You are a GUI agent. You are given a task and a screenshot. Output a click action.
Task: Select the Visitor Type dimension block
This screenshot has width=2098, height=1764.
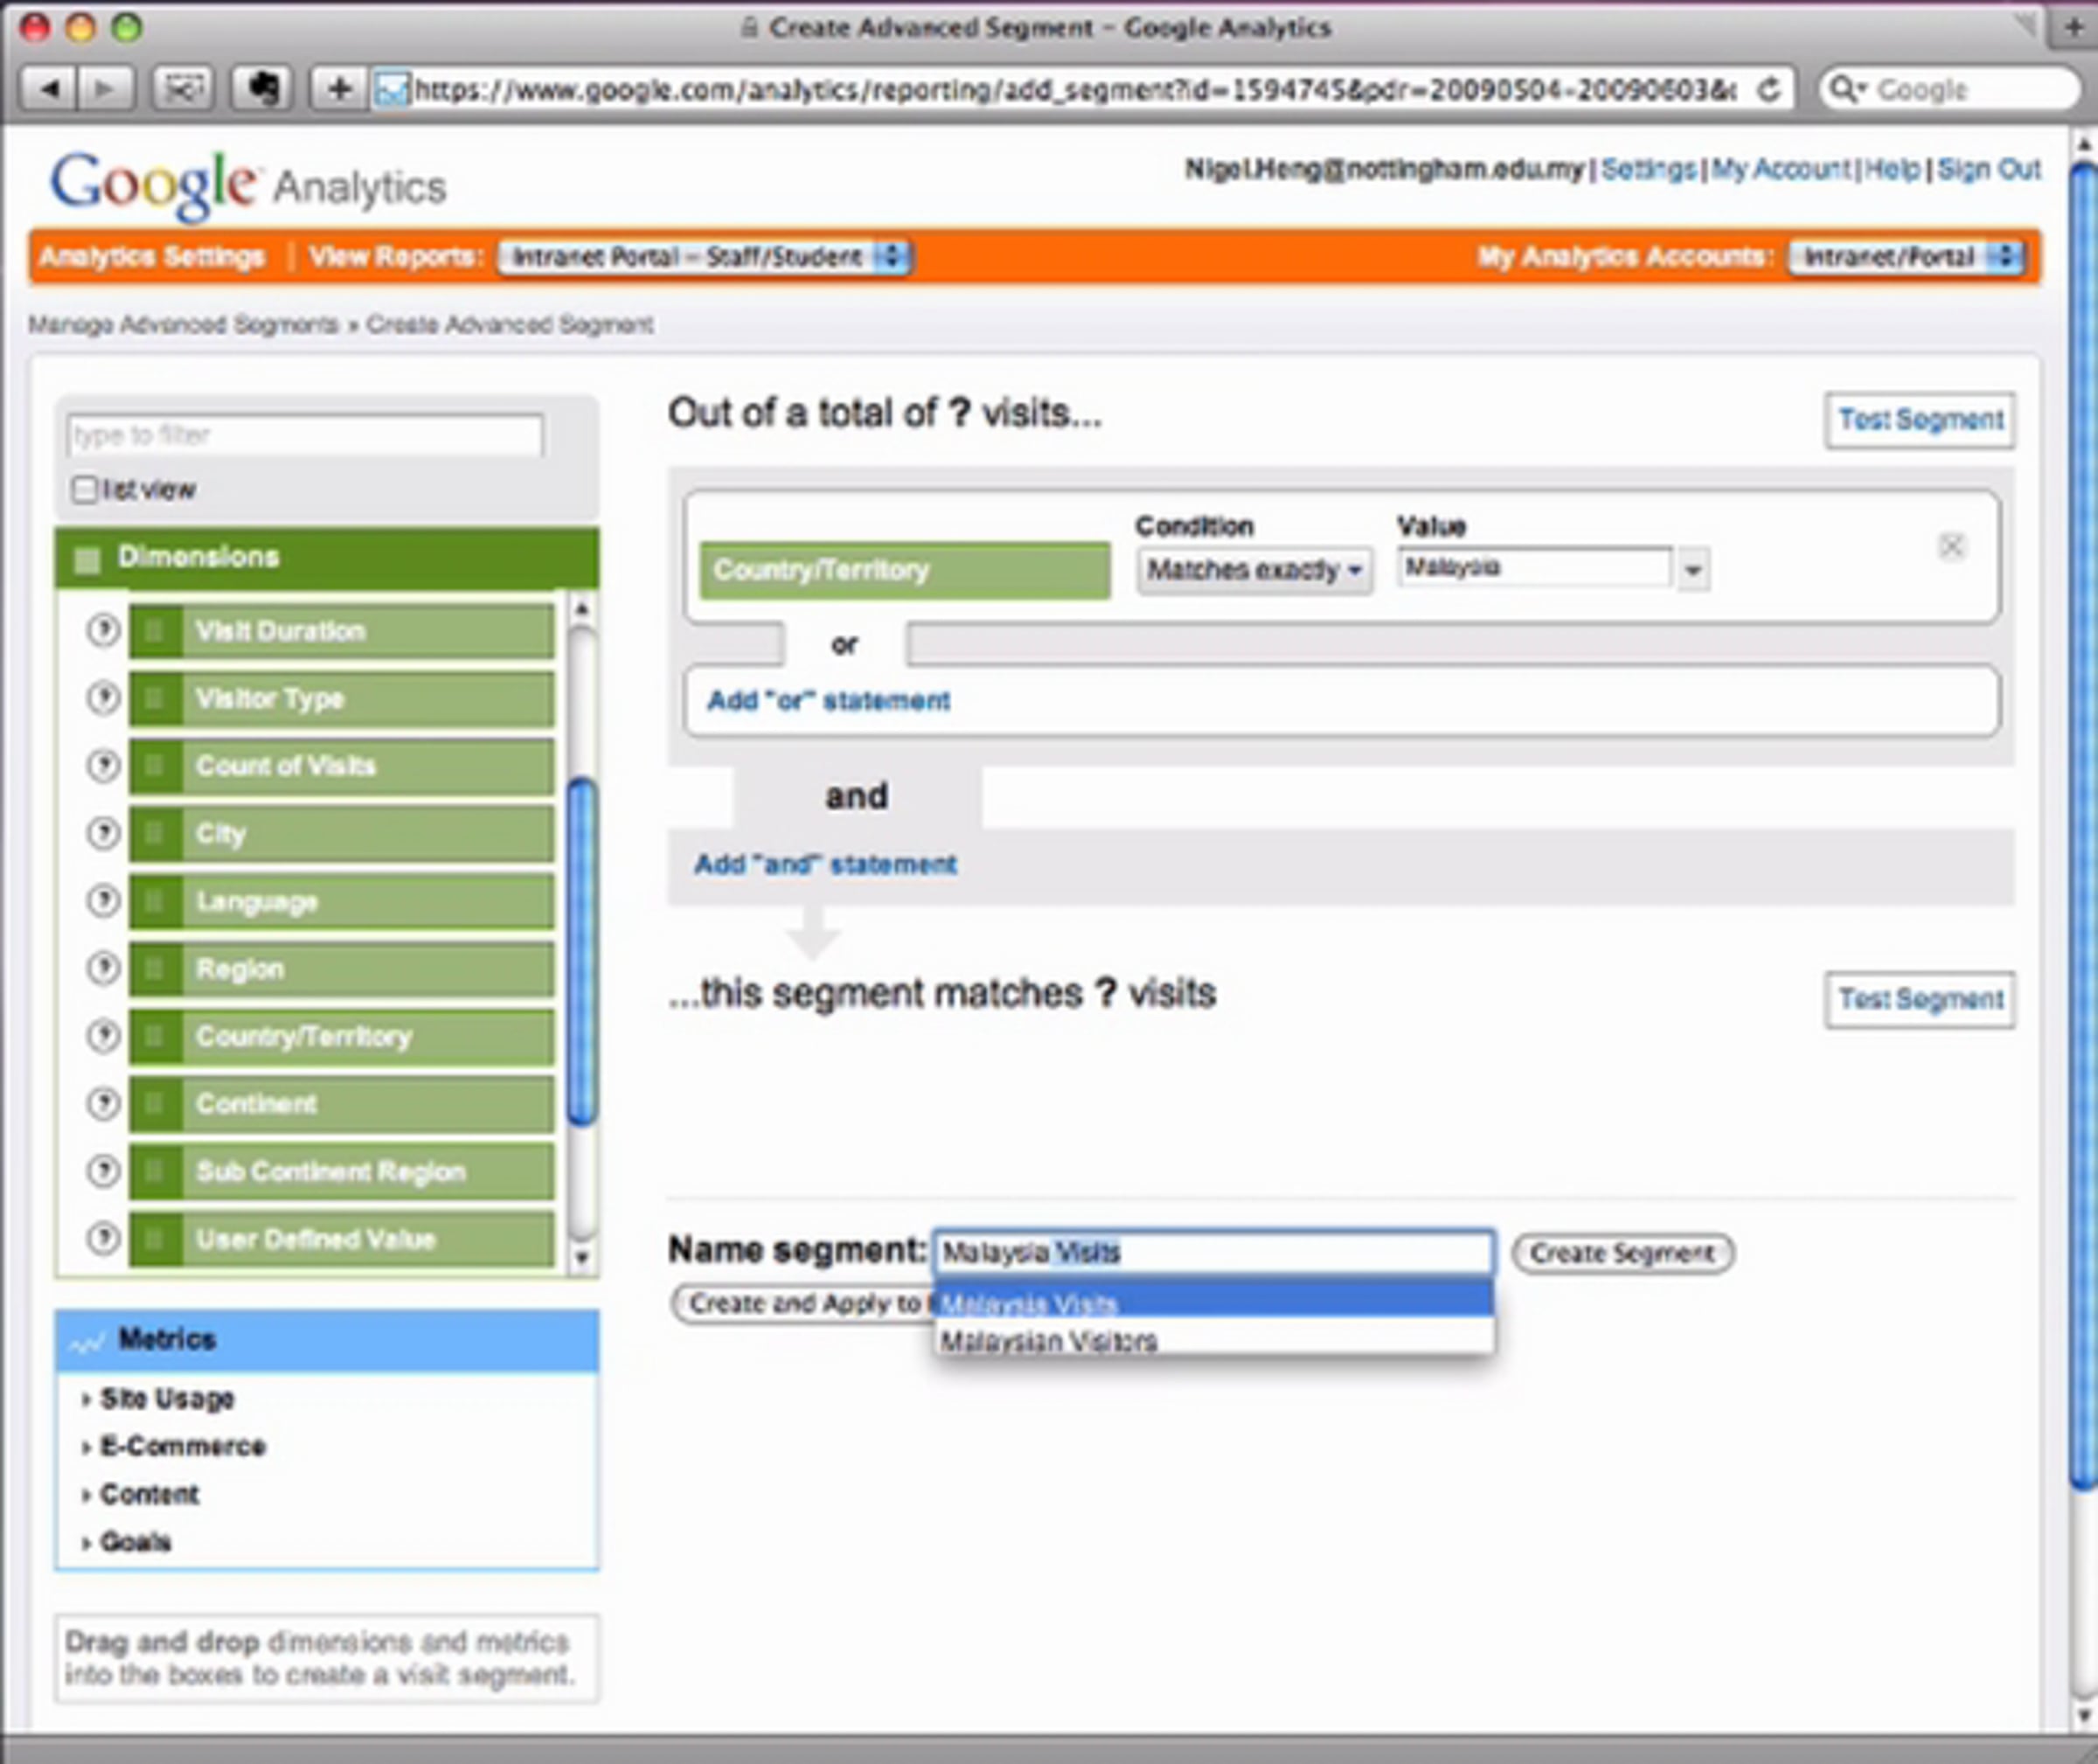tap(341, 698)
